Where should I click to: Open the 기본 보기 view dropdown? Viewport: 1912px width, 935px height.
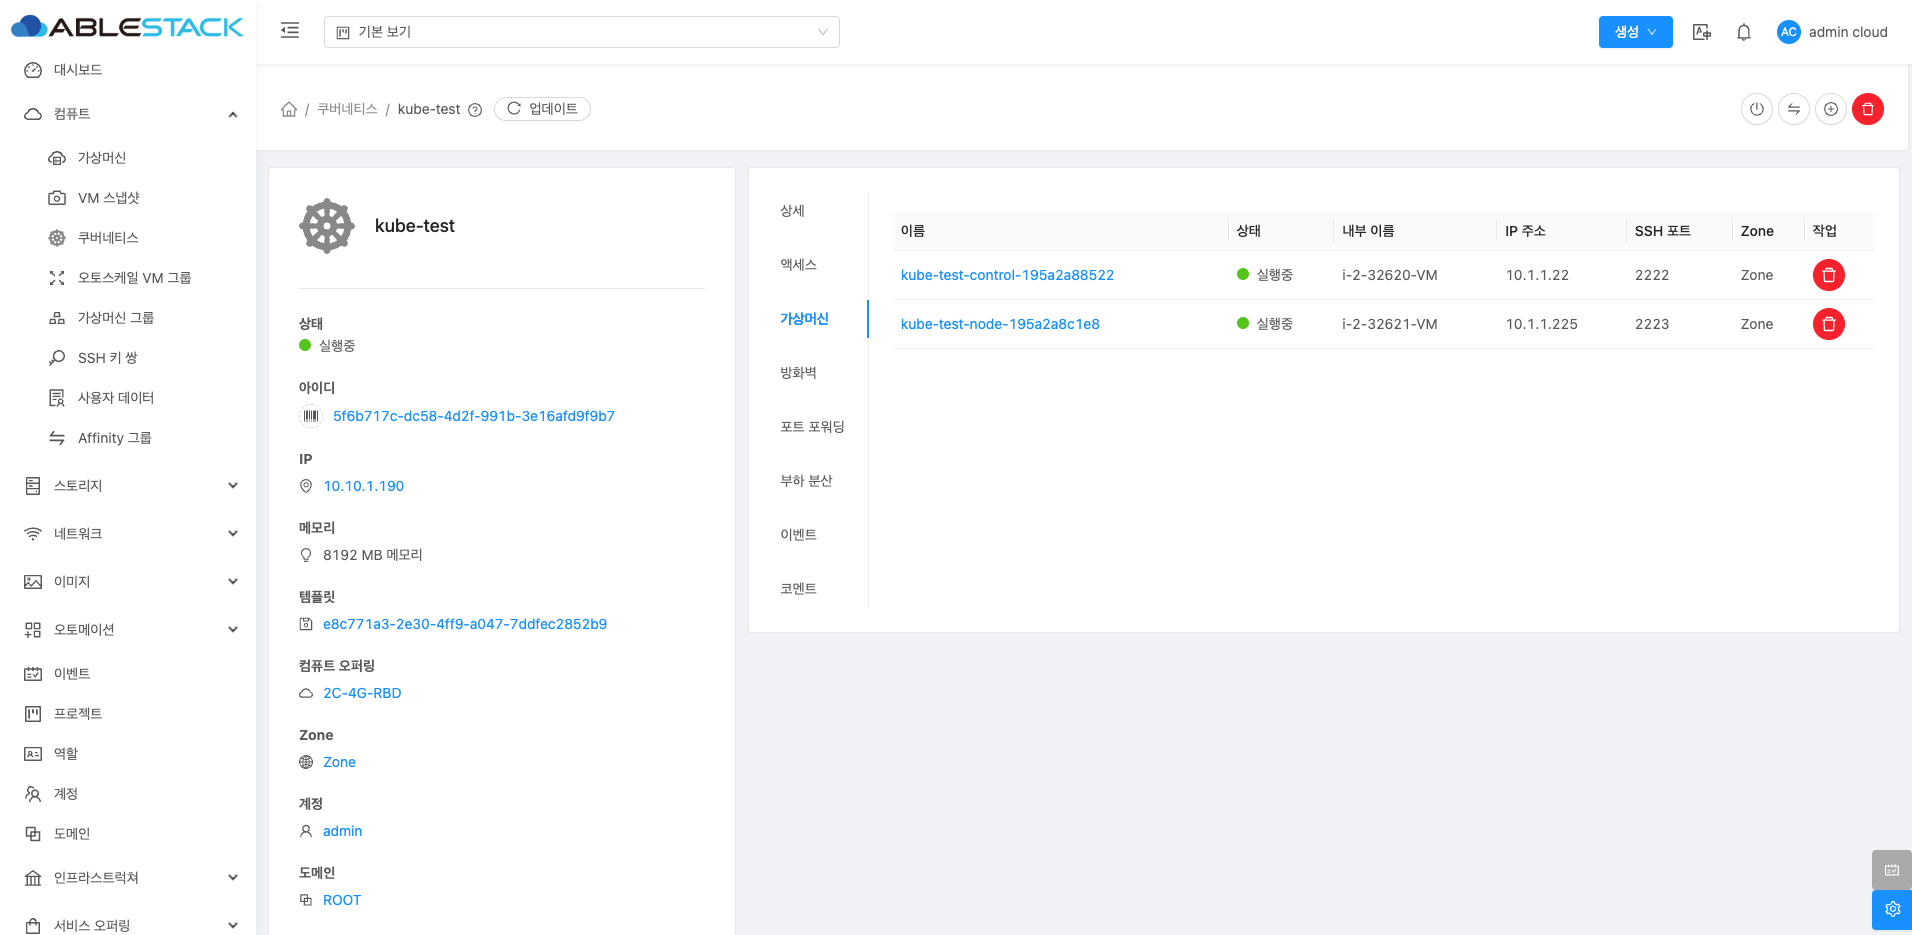(581, 32)
